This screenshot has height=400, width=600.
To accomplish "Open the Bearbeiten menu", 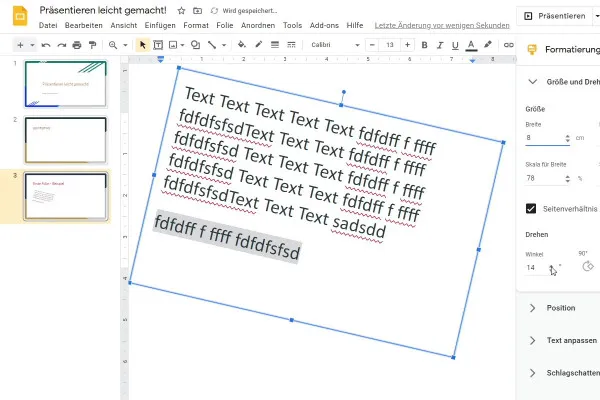I will click(x=84, y=25).
